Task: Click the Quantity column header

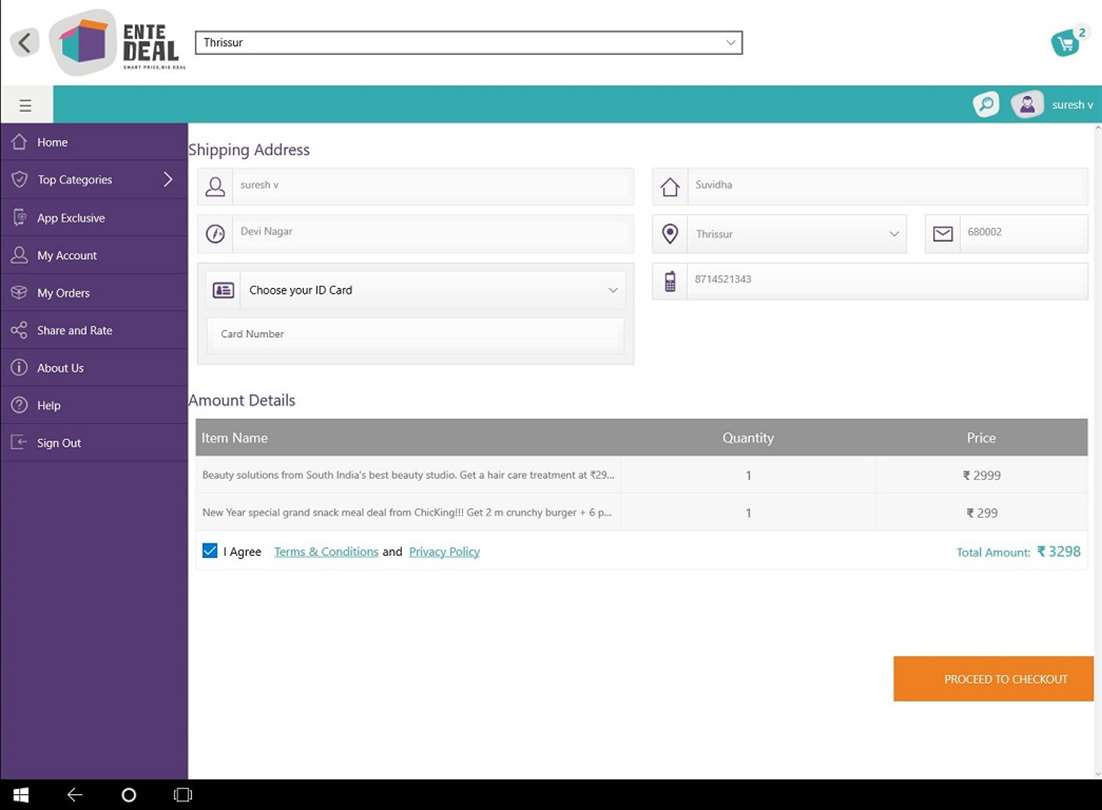Action: point(748,438)
